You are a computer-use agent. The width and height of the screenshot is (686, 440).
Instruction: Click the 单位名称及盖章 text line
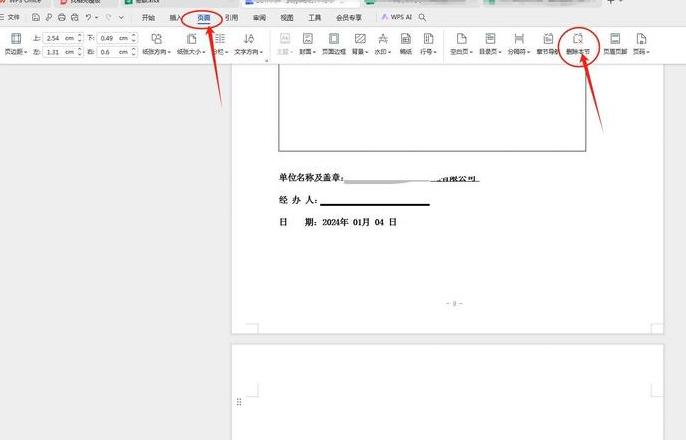[x=379, y=178]
